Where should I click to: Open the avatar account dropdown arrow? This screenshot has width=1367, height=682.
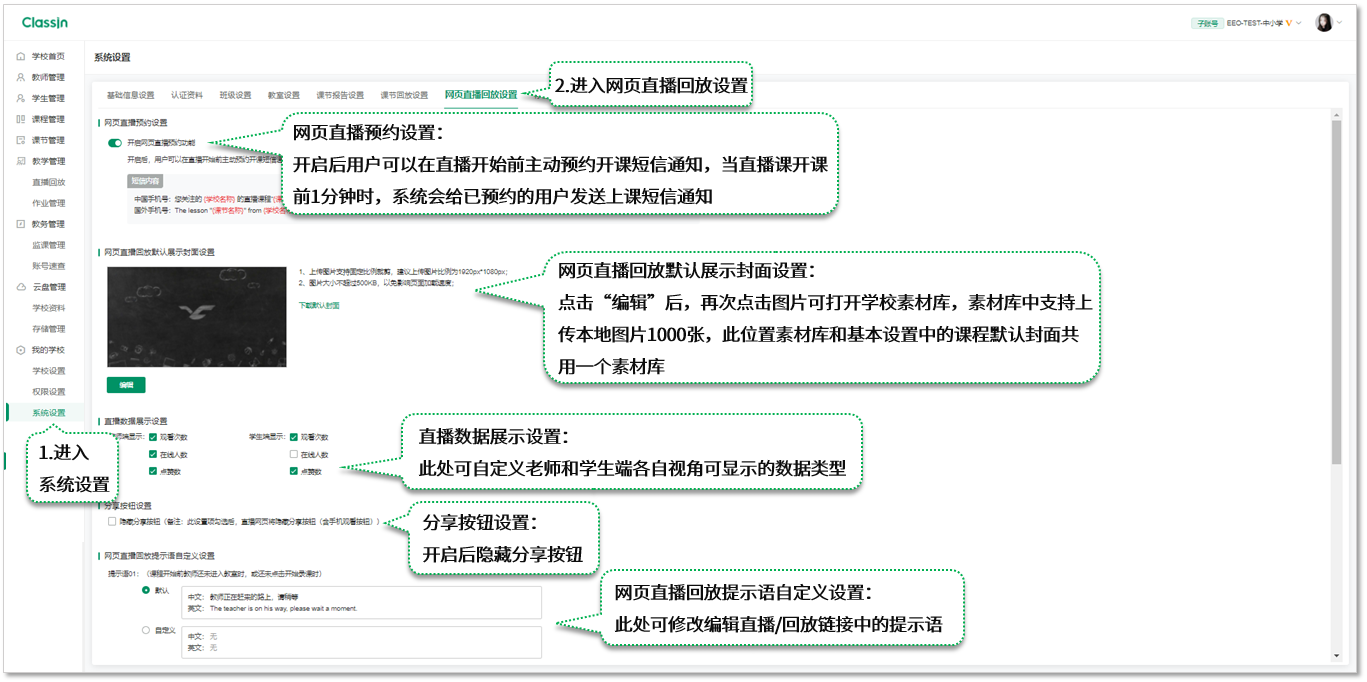(1340, 23)
